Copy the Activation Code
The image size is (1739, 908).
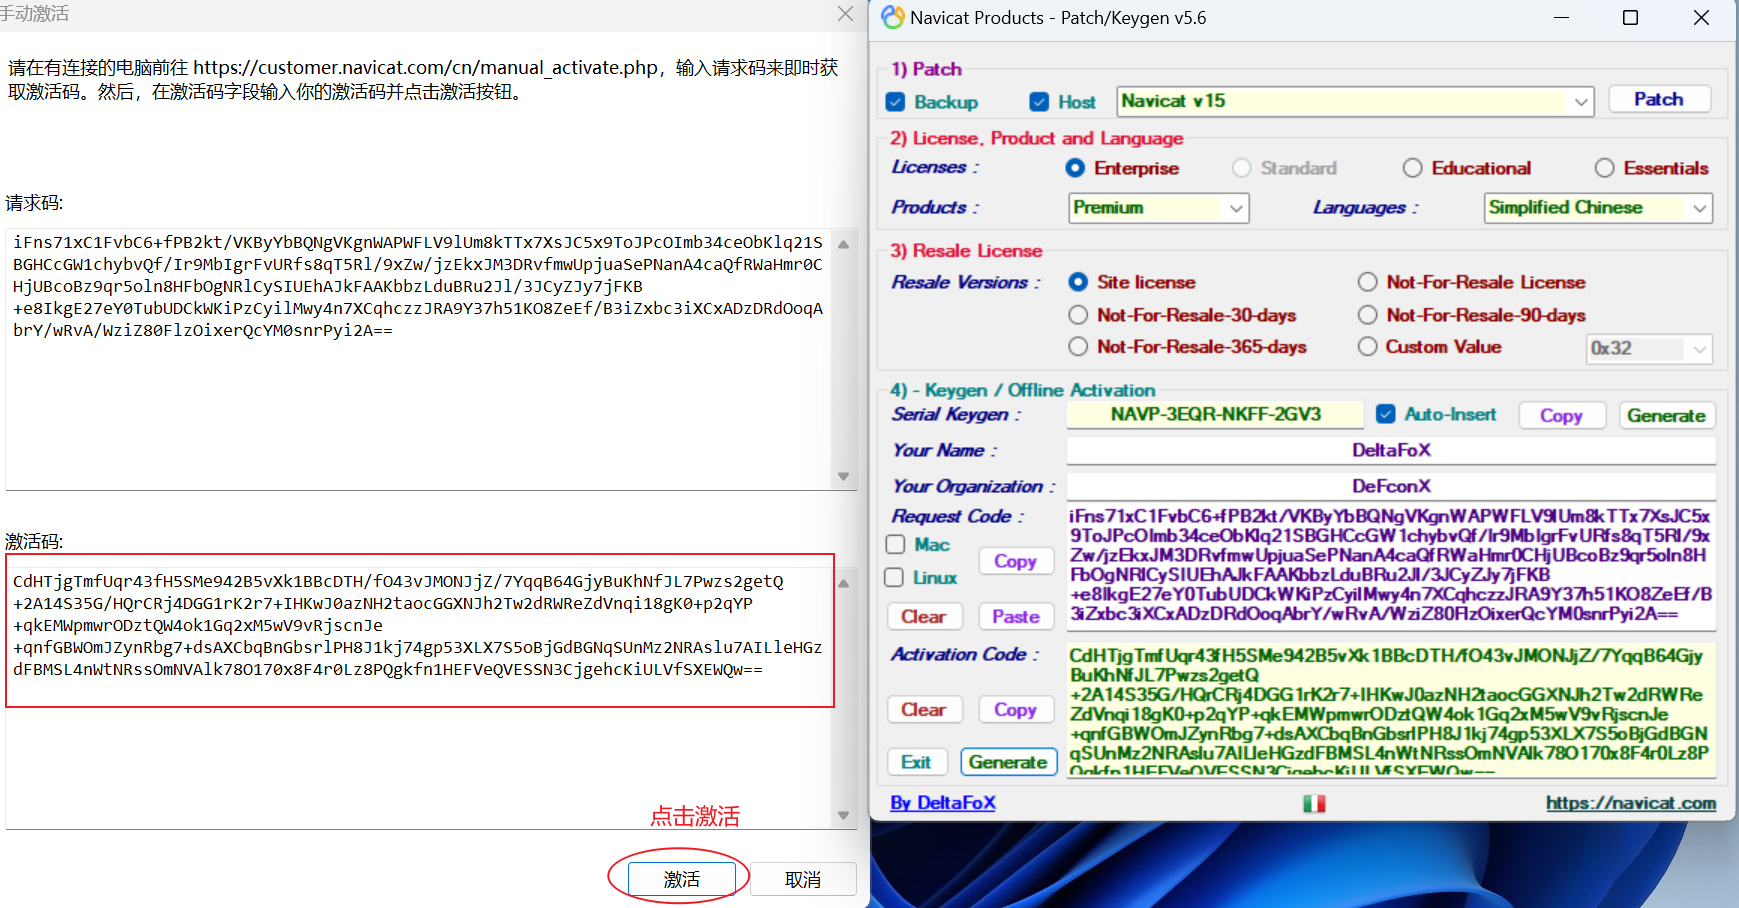(1015, 709)
